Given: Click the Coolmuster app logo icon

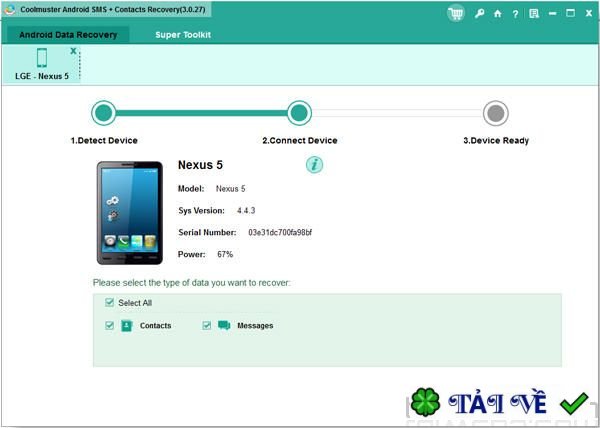Looking at the screenshot, I should tap(10, 10).
